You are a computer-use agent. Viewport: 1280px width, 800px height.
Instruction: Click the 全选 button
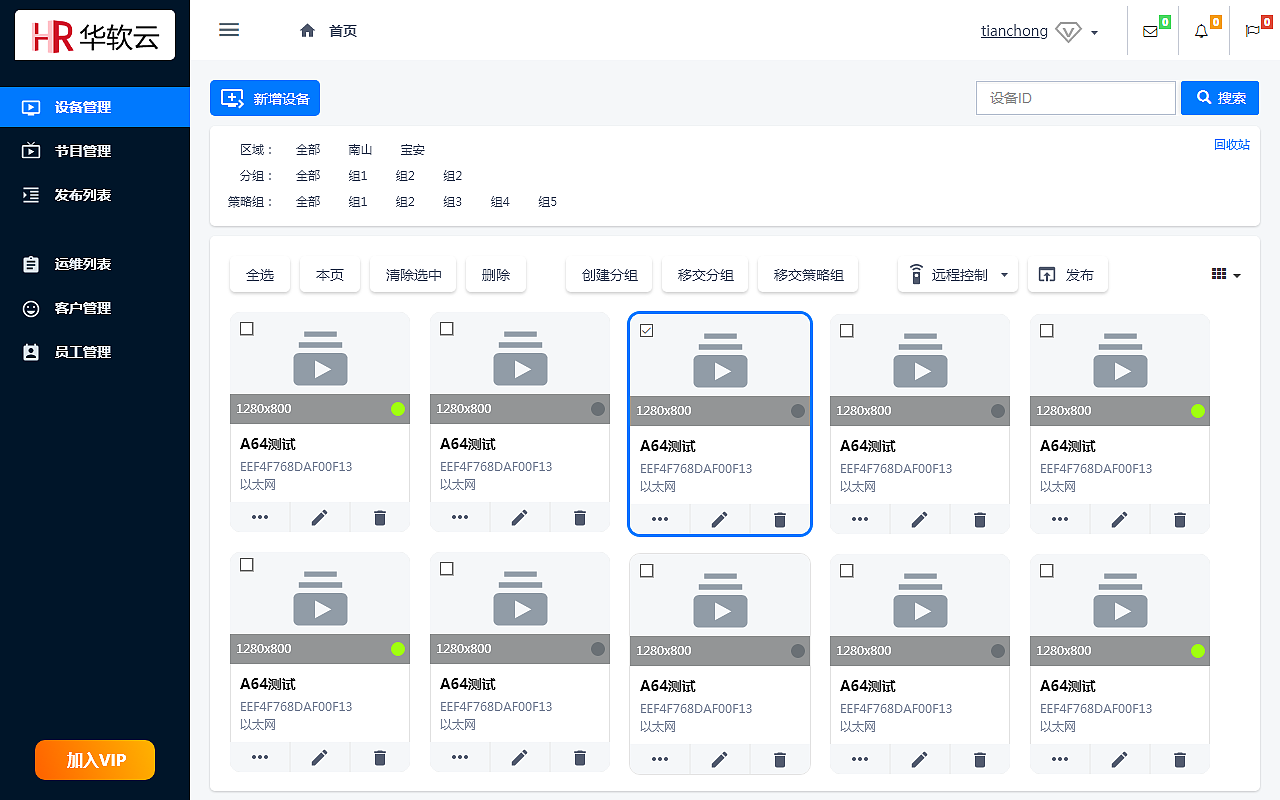click(260, 275)
